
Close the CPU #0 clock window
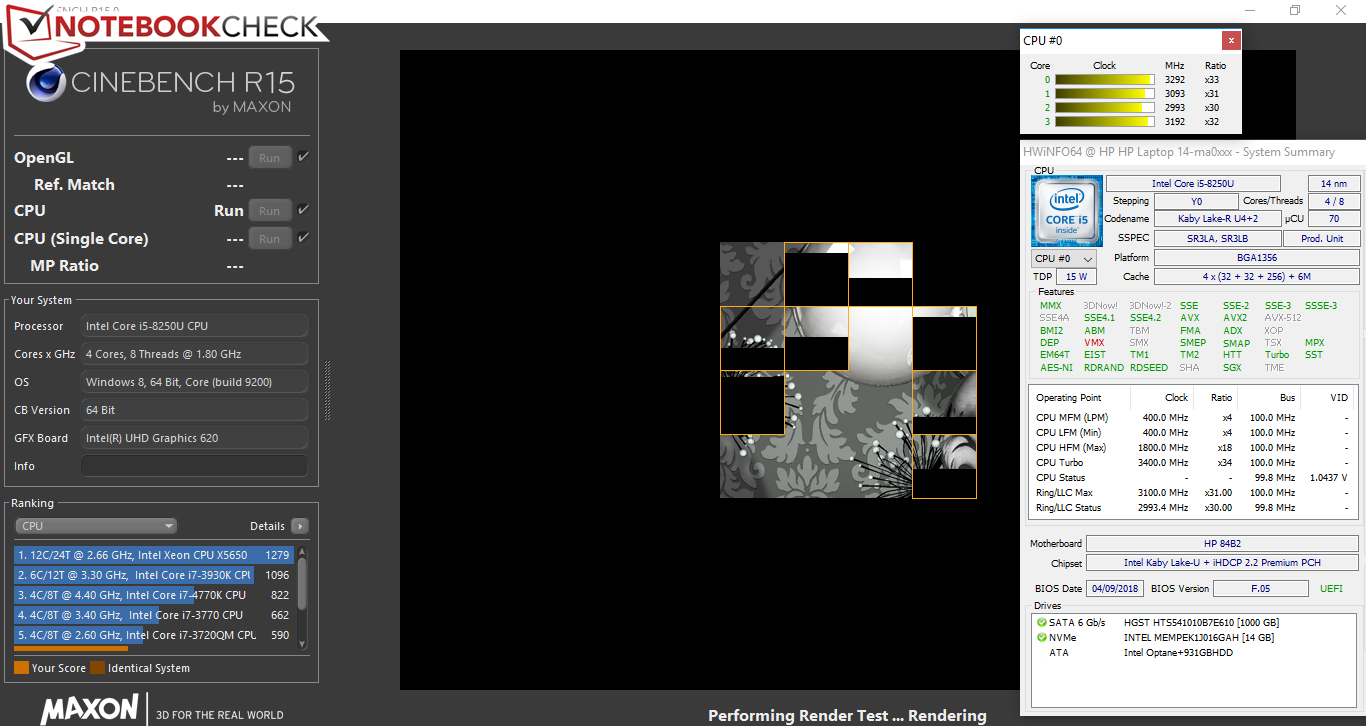point(1231,41)
